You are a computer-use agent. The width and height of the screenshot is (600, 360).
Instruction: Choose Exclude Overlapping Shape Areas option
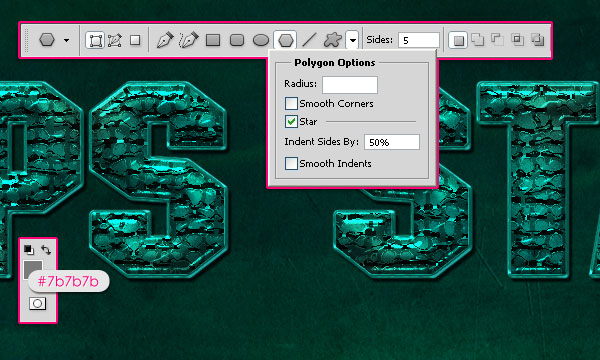click(x=537, y=40)
